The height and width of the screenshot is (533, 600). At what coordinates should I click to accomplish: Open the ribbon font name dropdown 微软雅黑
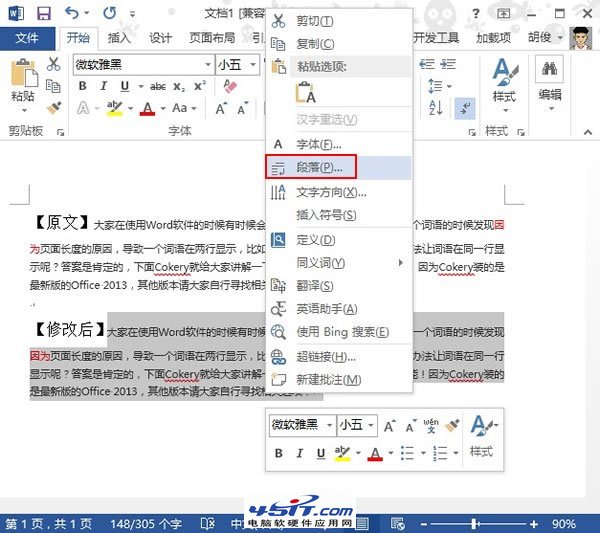208,64
